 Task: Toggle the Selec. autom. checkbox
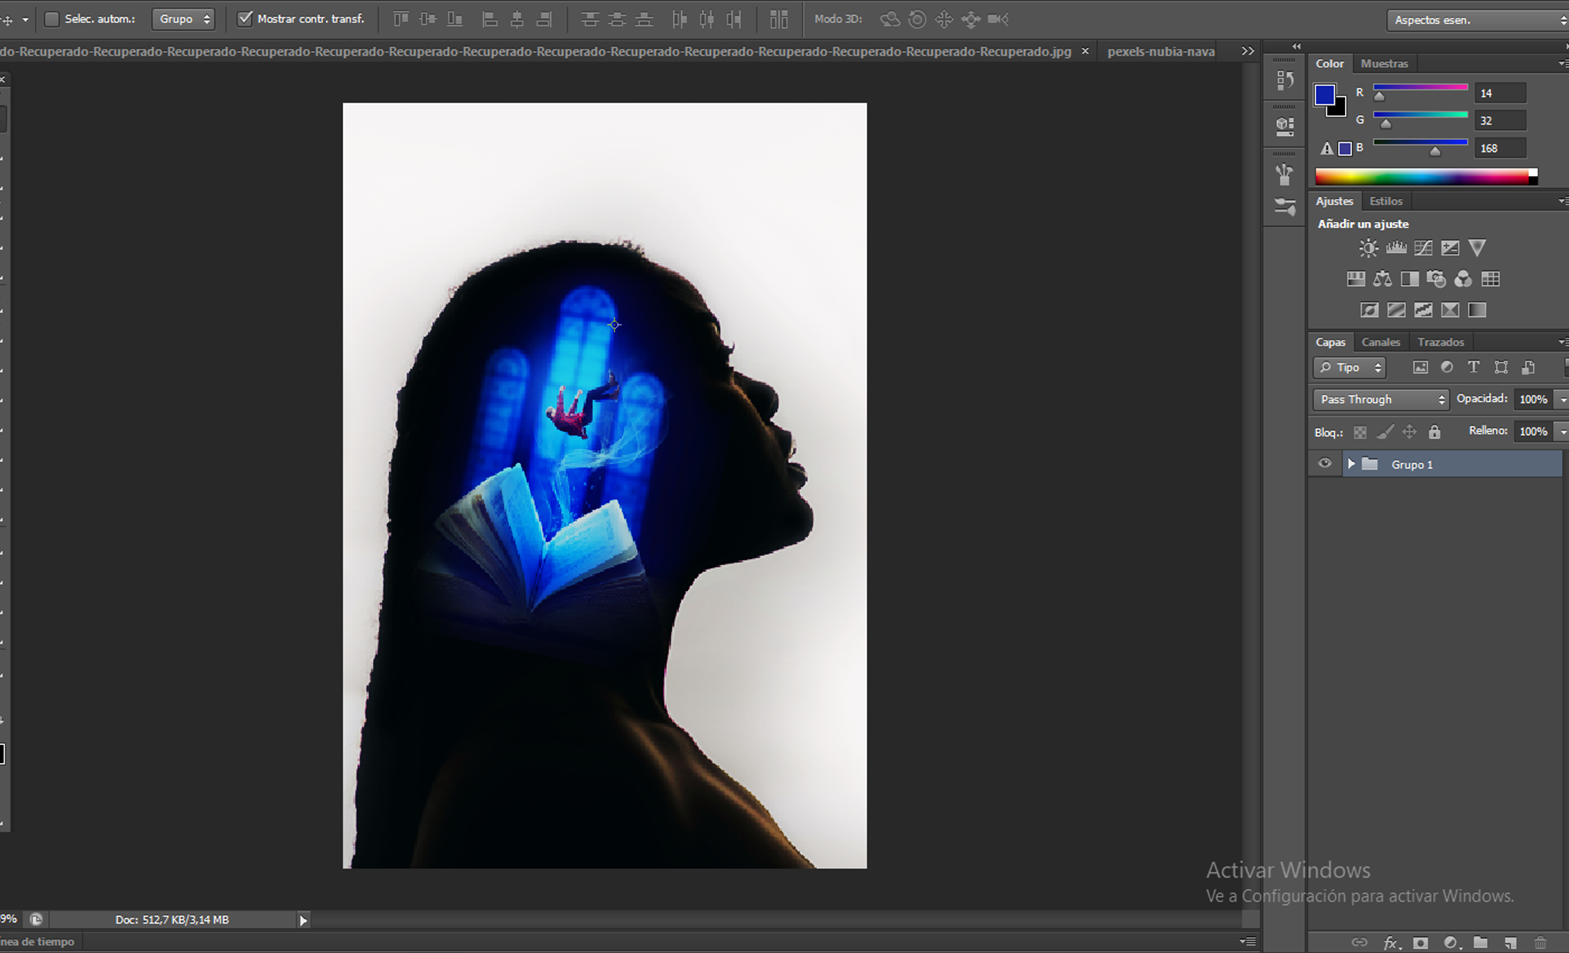point(52,19)
